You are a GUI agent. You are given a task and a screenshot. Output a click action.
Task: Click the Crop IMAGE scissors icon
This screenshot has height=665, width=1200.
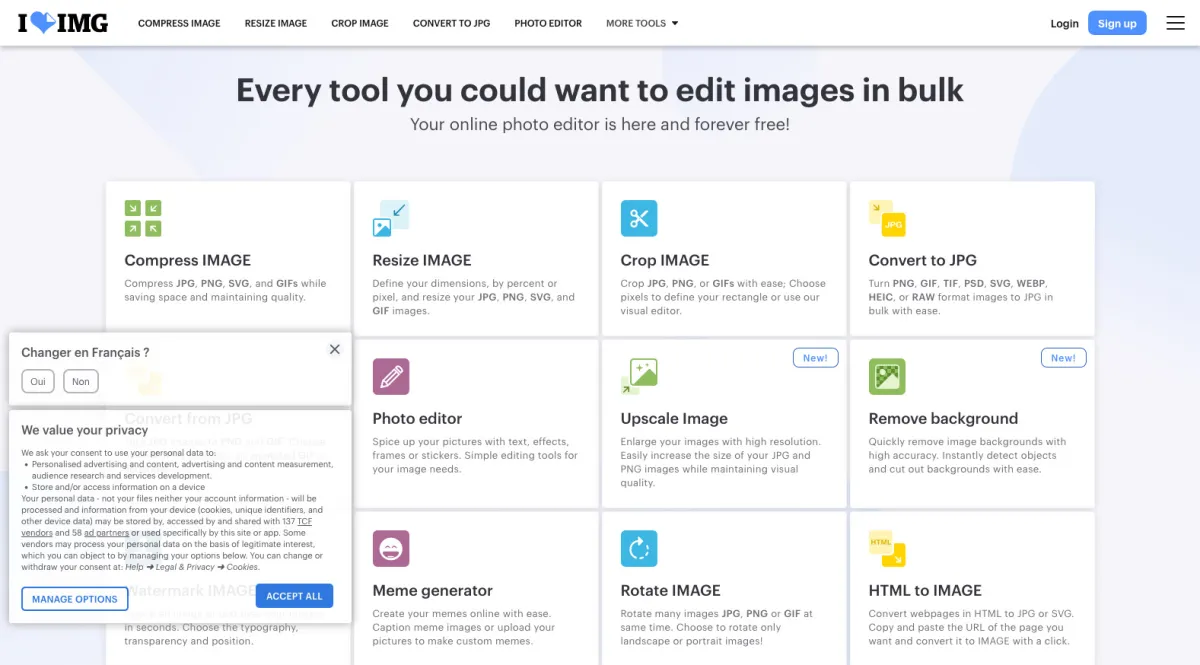(639, 218)
